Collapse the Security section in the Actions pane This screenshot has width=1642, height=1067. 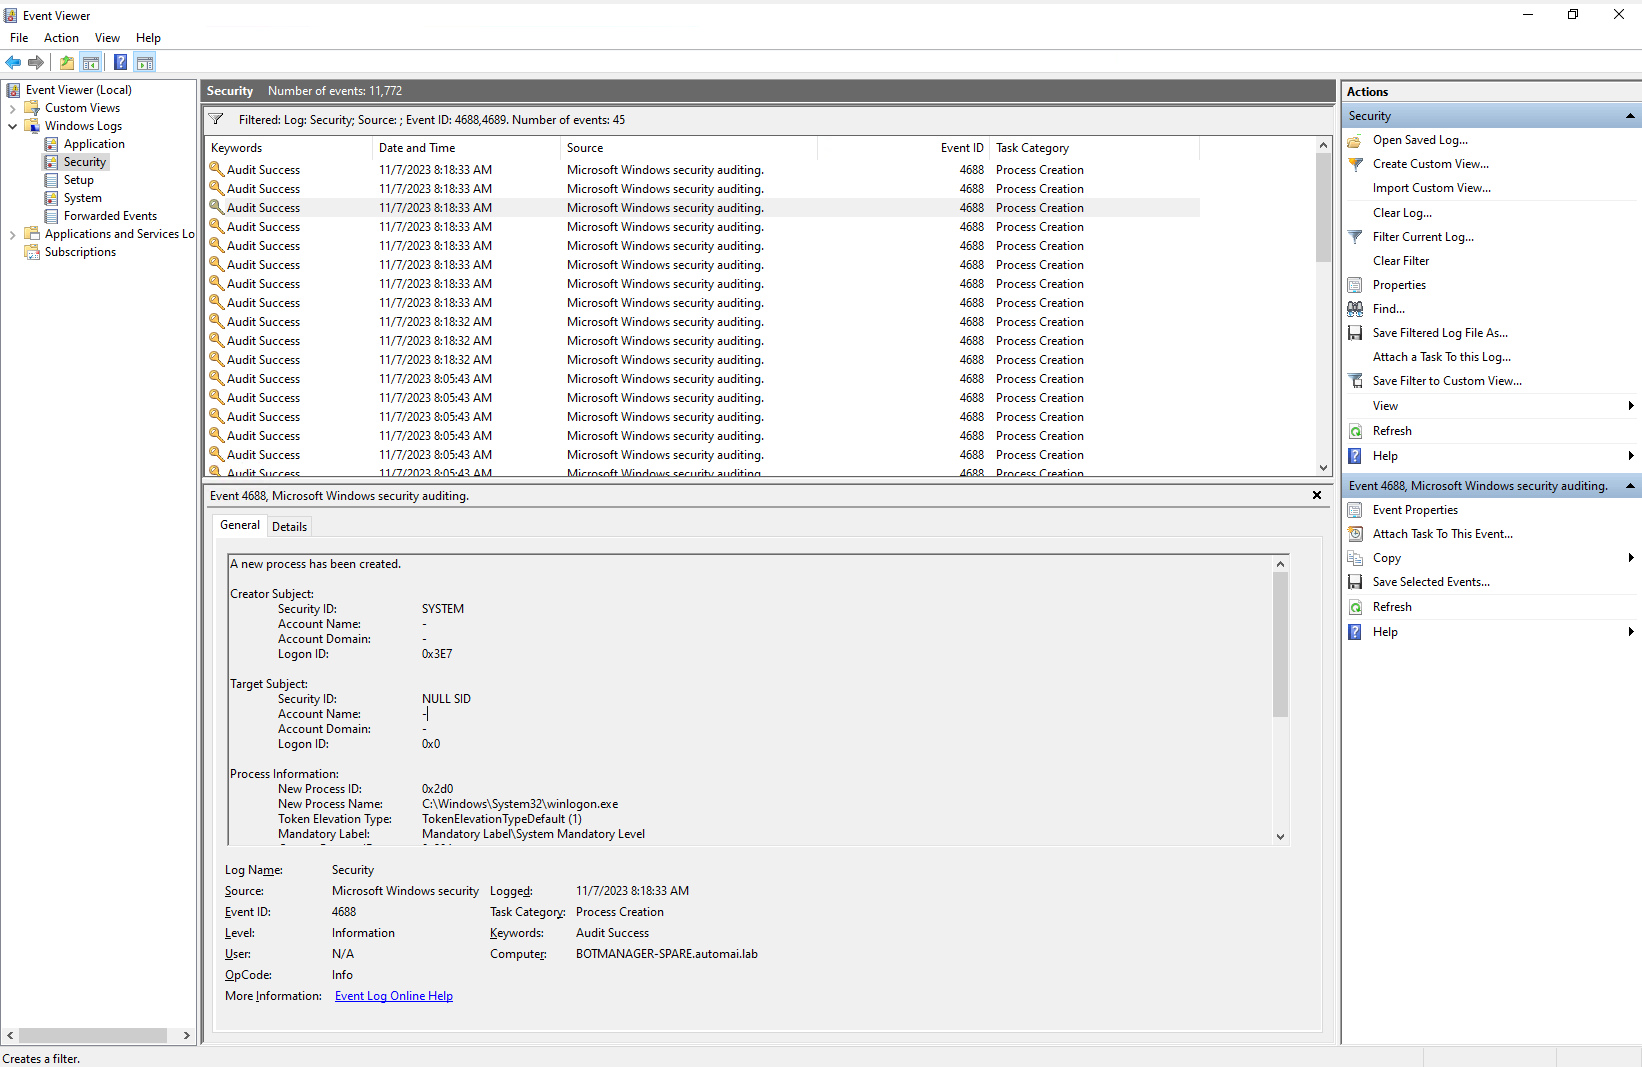pos(1630,115)
